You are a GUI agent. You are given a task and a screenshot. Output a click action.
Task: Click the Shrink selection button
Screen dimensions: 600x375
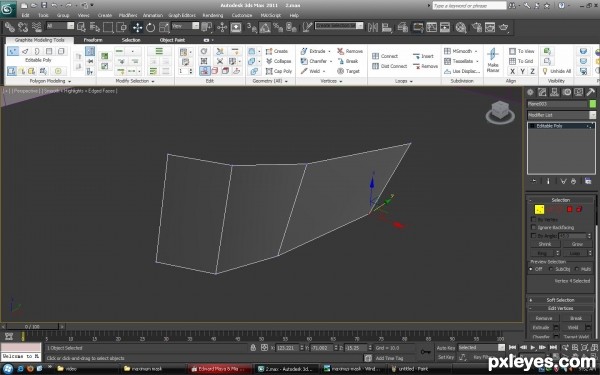pos(545,244)
